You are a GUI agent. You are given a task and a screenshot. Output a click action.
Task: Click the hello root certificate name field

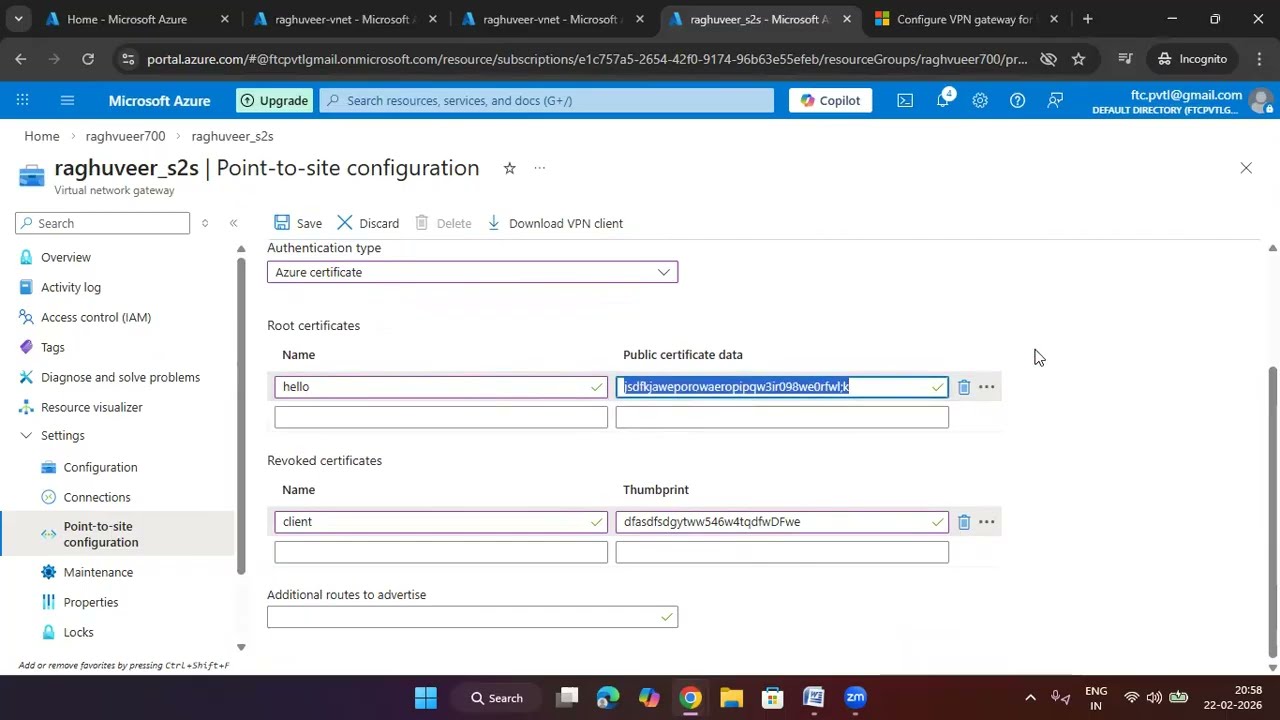(x=441, y=387)
